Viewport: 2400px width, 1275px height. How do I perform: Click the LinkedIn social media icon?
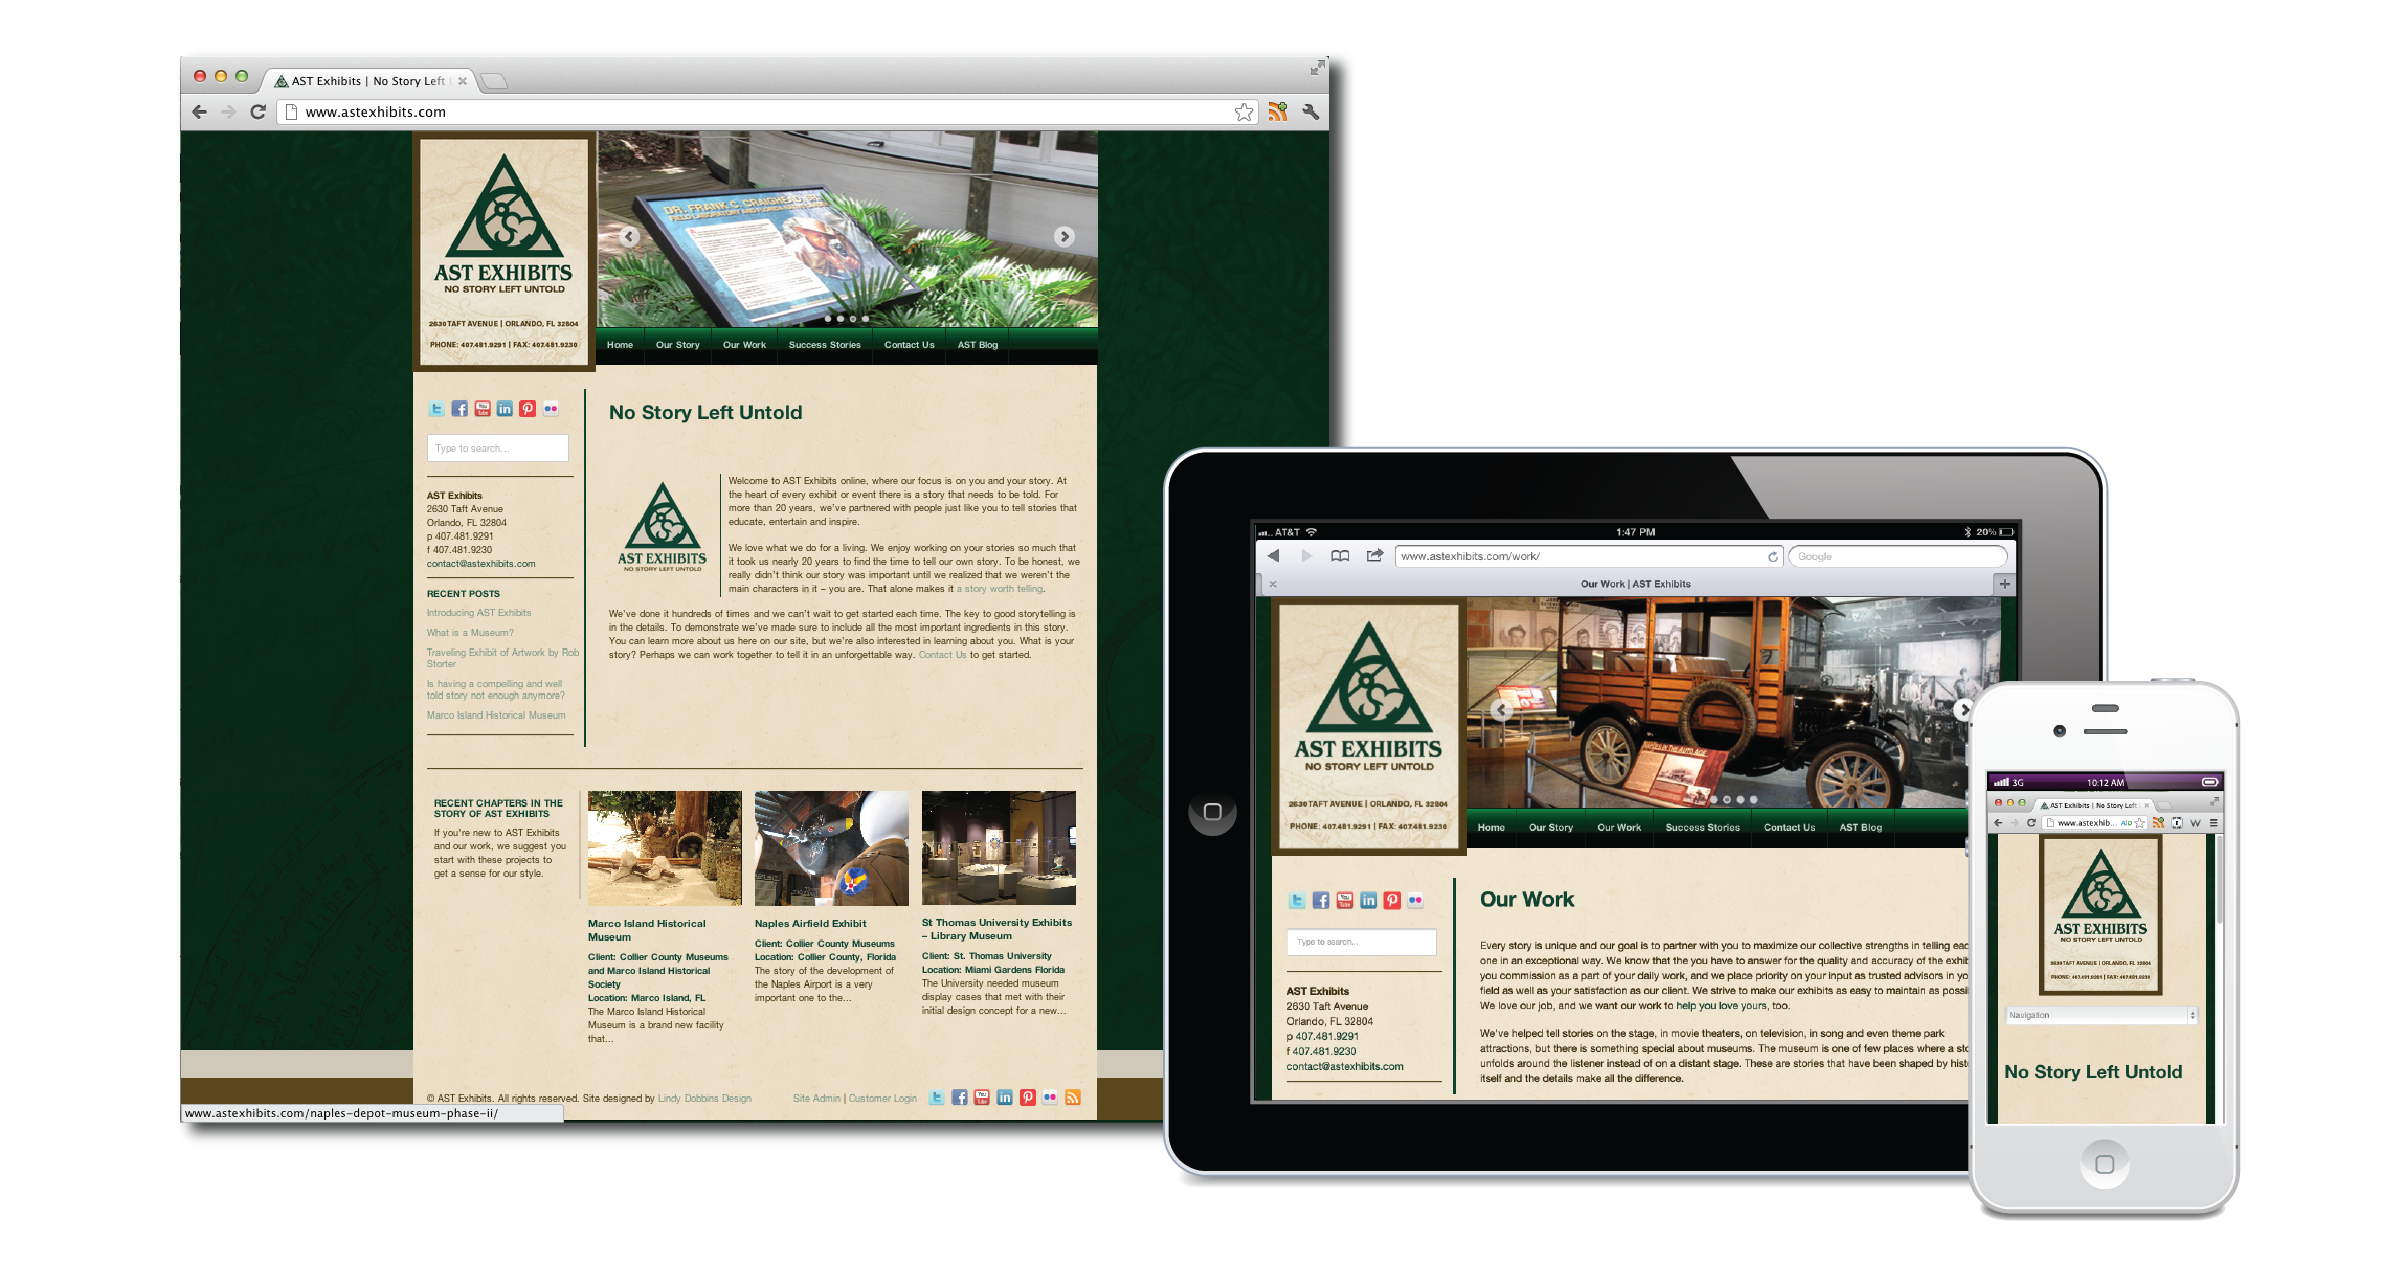click(505, 411)
